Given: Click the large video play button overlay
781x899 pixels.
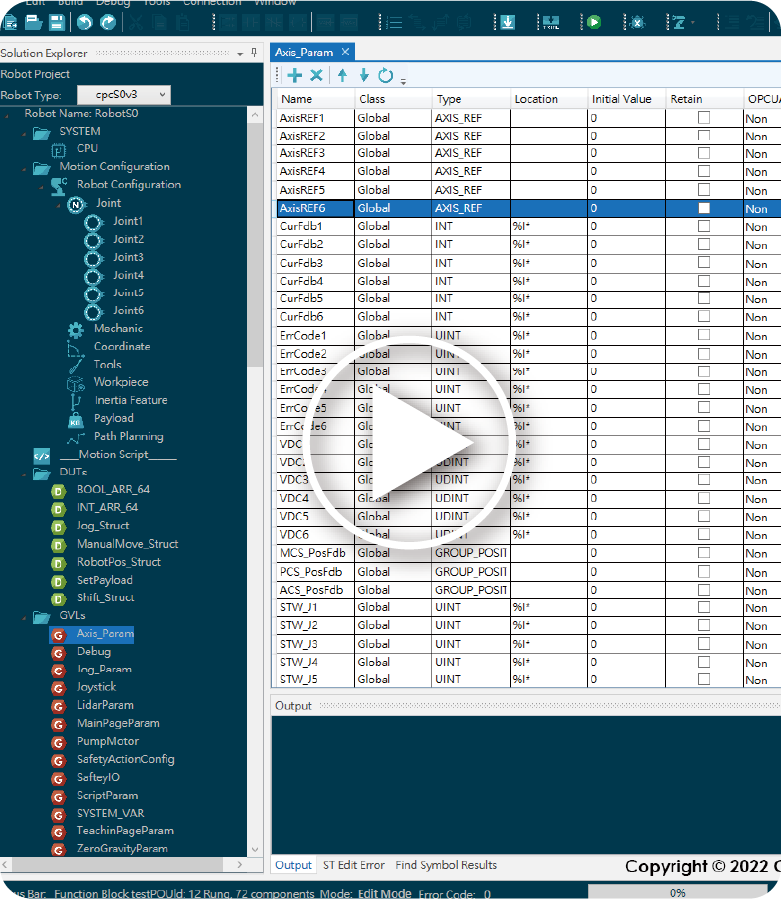Looking at the screenshot, I should click(x=412, y=446).
